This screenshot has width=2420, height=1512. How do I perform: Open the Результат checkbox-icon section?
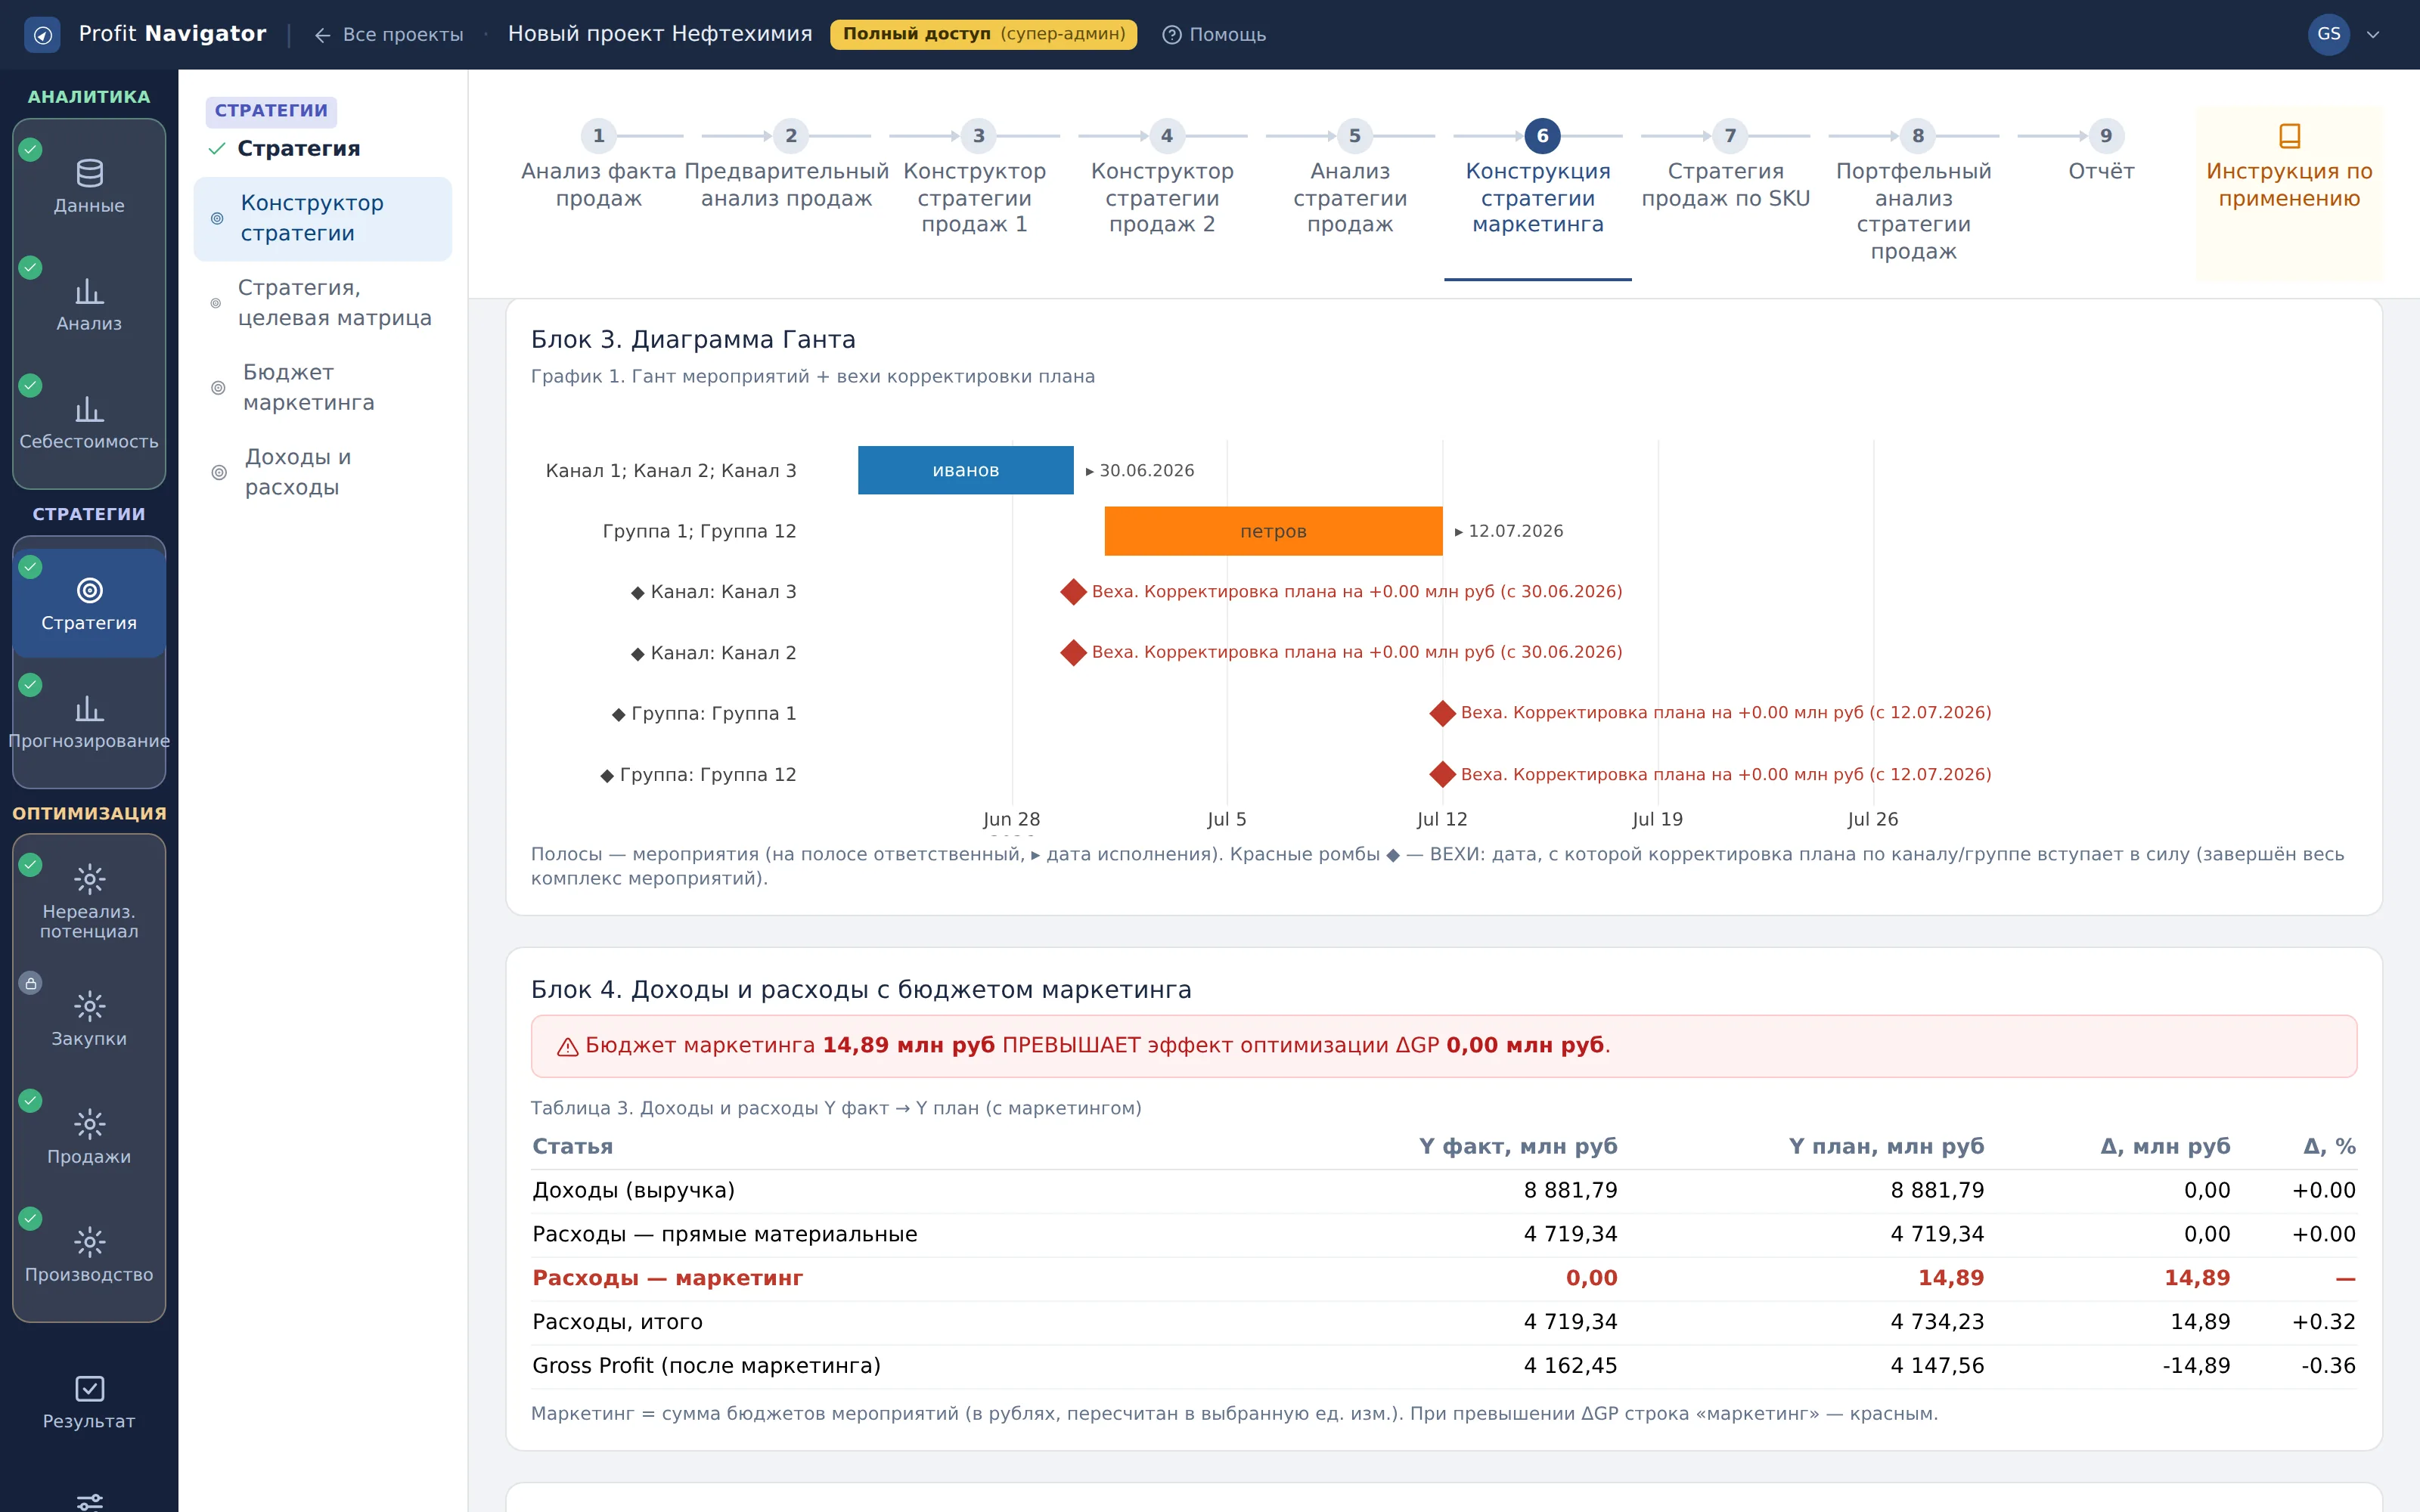89,1402
